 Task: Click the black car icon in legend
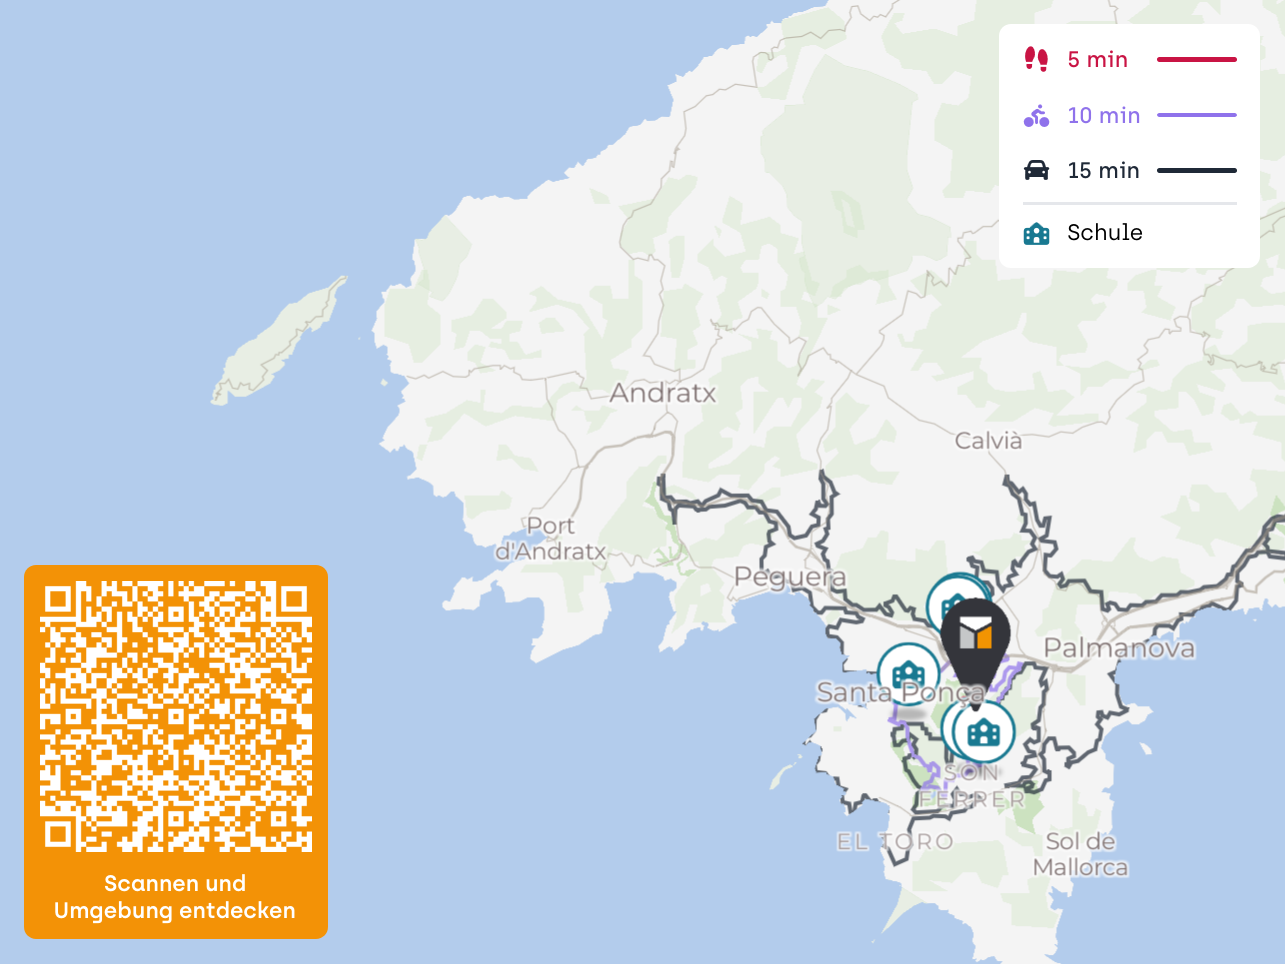tap(1036, 171)
